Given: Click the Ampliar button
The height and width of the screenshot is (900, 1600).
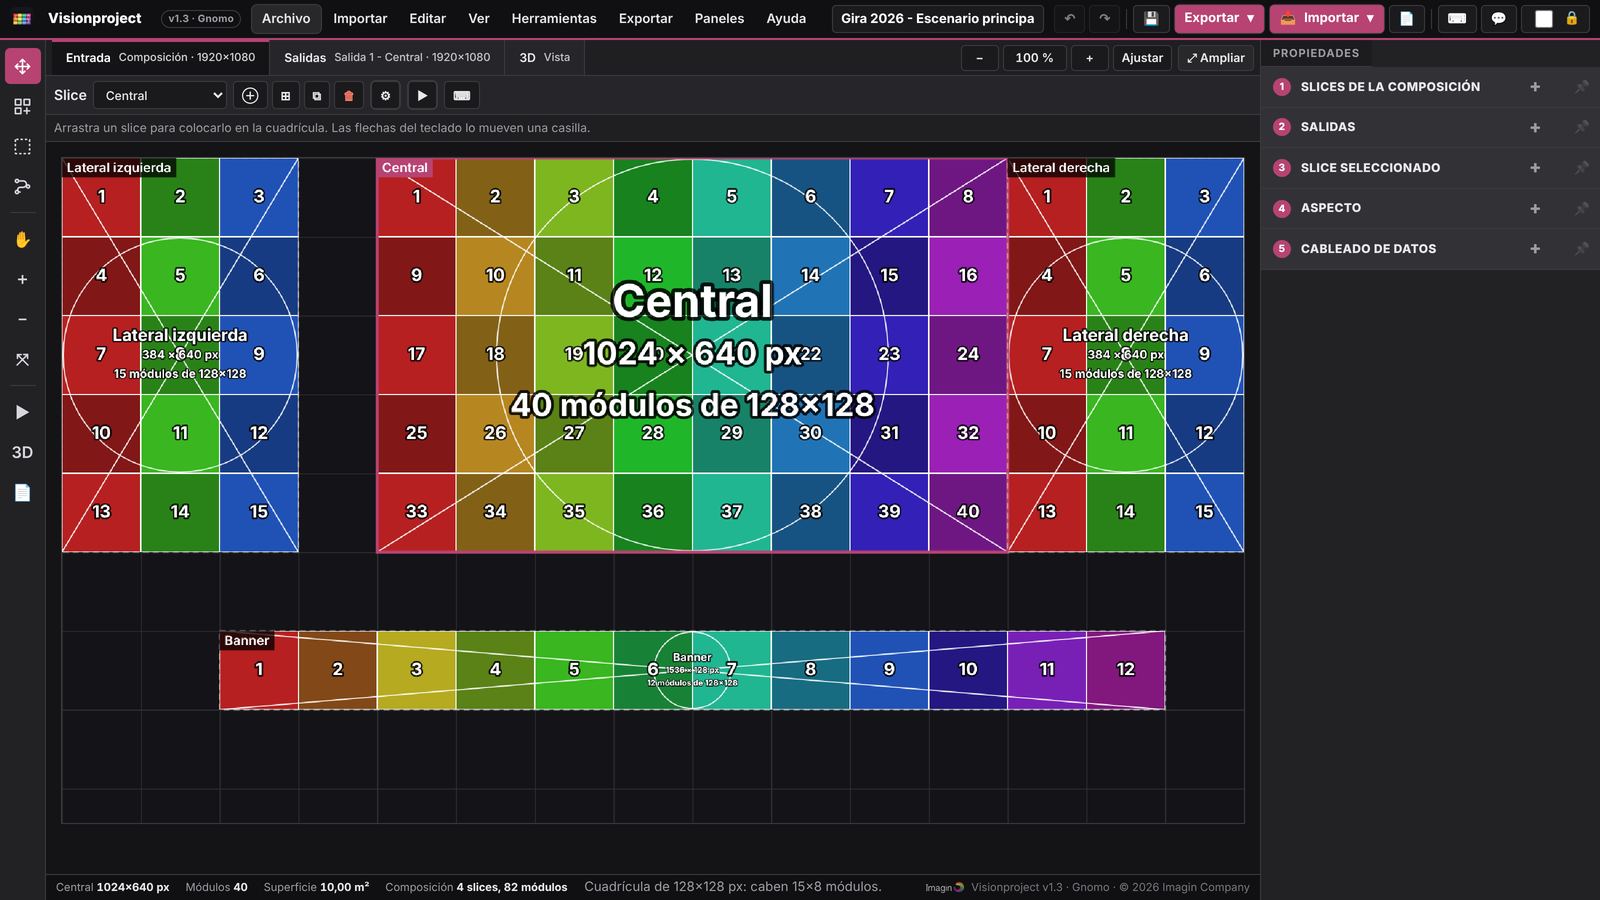Looking at the screenshot, I should 1216,58.
